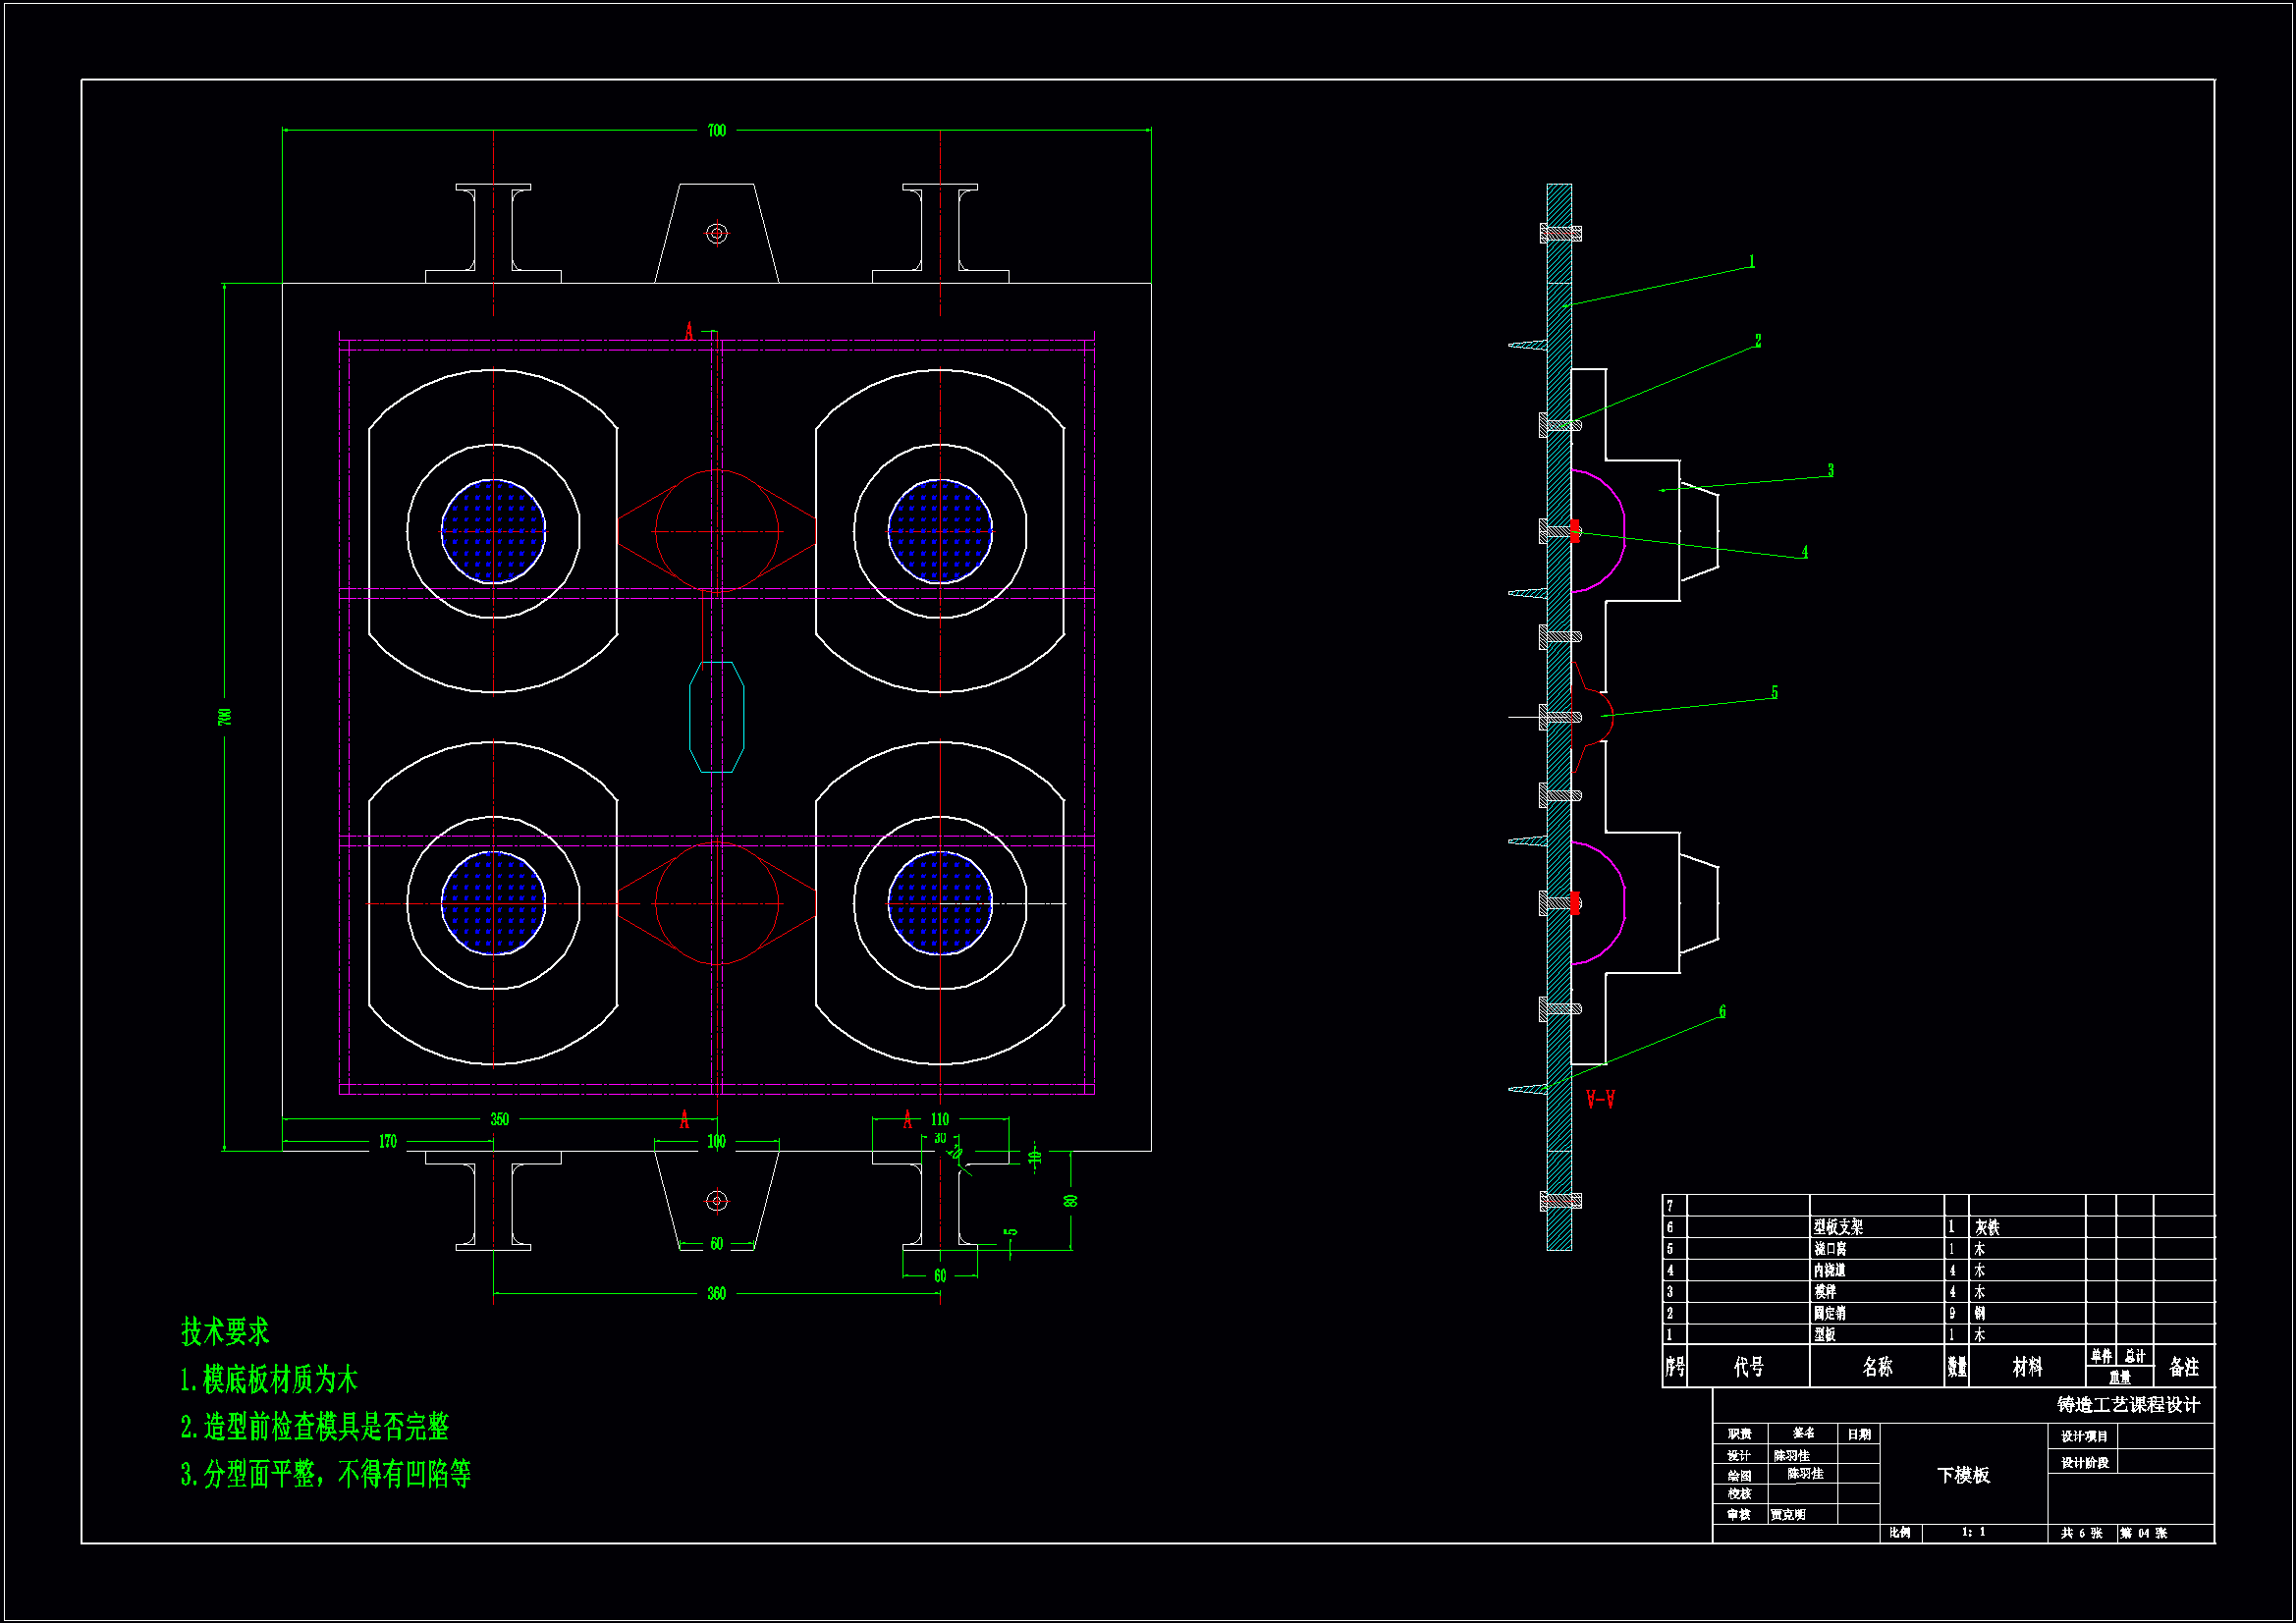
Task: Select the 下模板 title in title block
Action: tap(1963, 1475)
